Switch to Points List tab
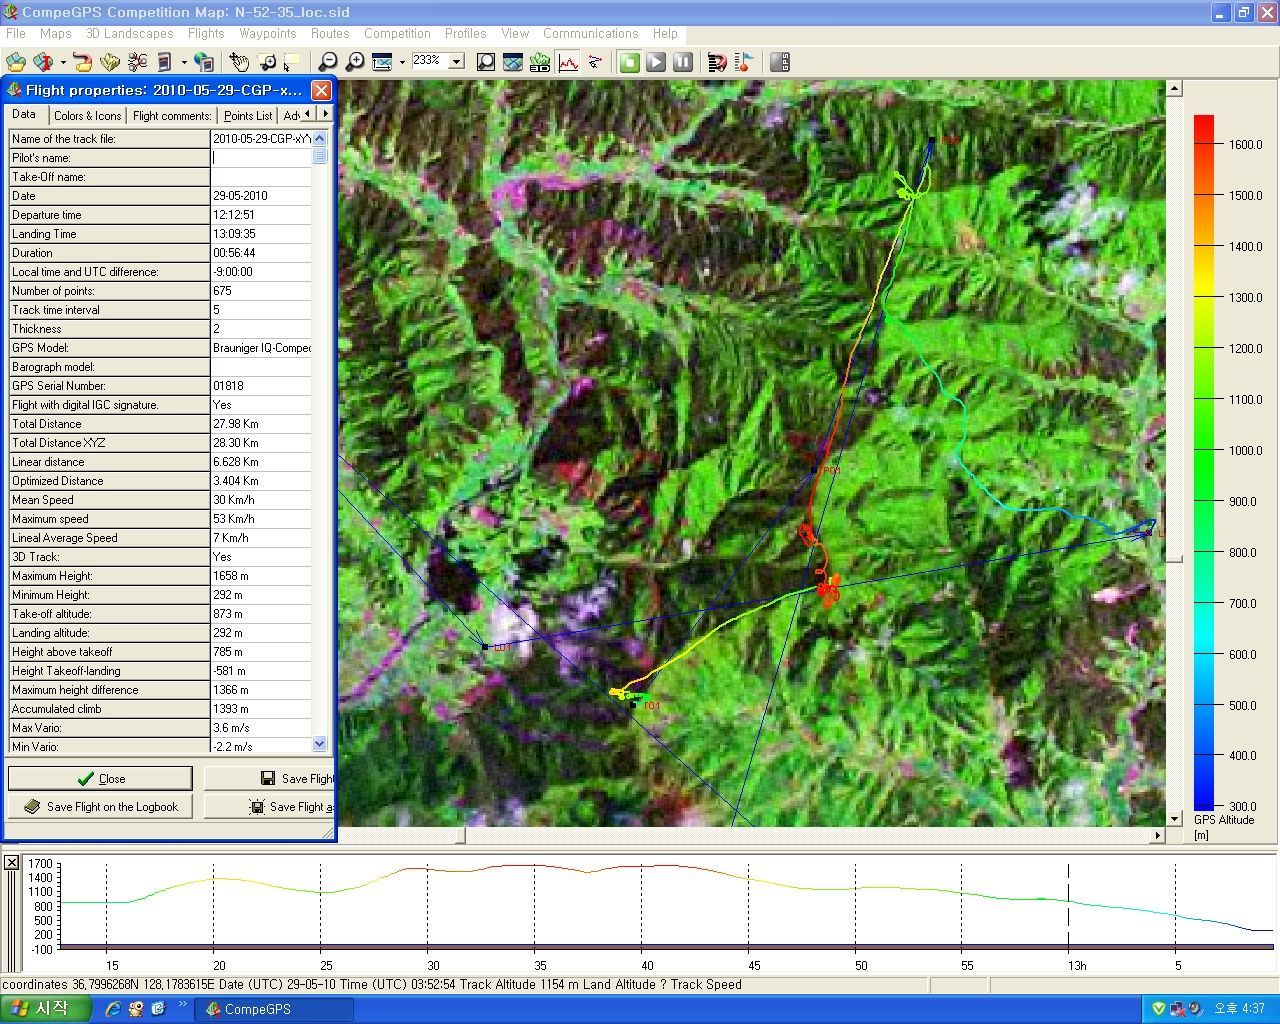 (248, 116)
